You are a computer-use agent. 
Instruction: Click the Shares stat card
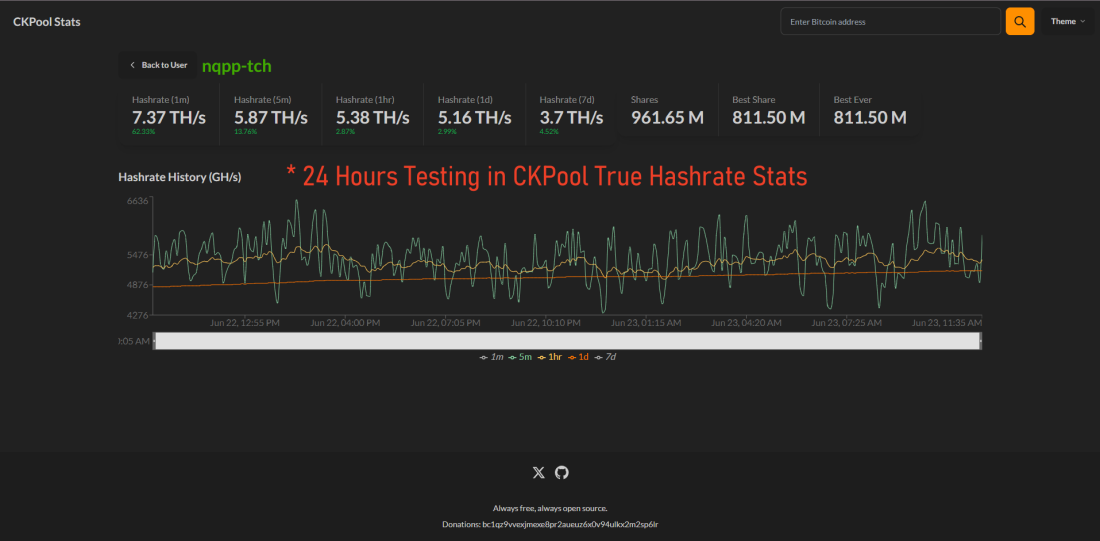coord(667,112)
